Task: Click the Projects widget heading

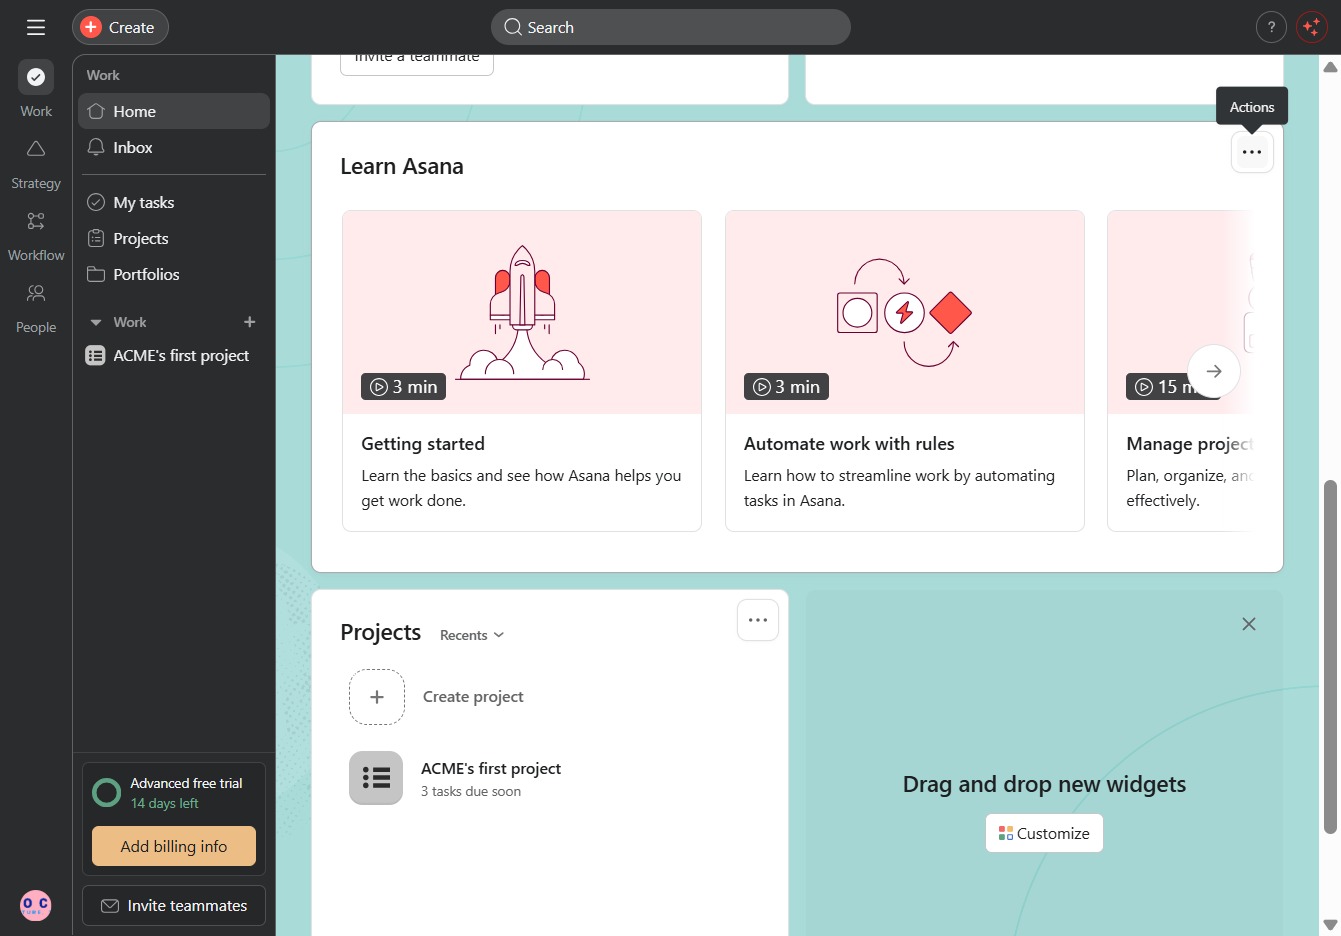Action: (381, 632)
